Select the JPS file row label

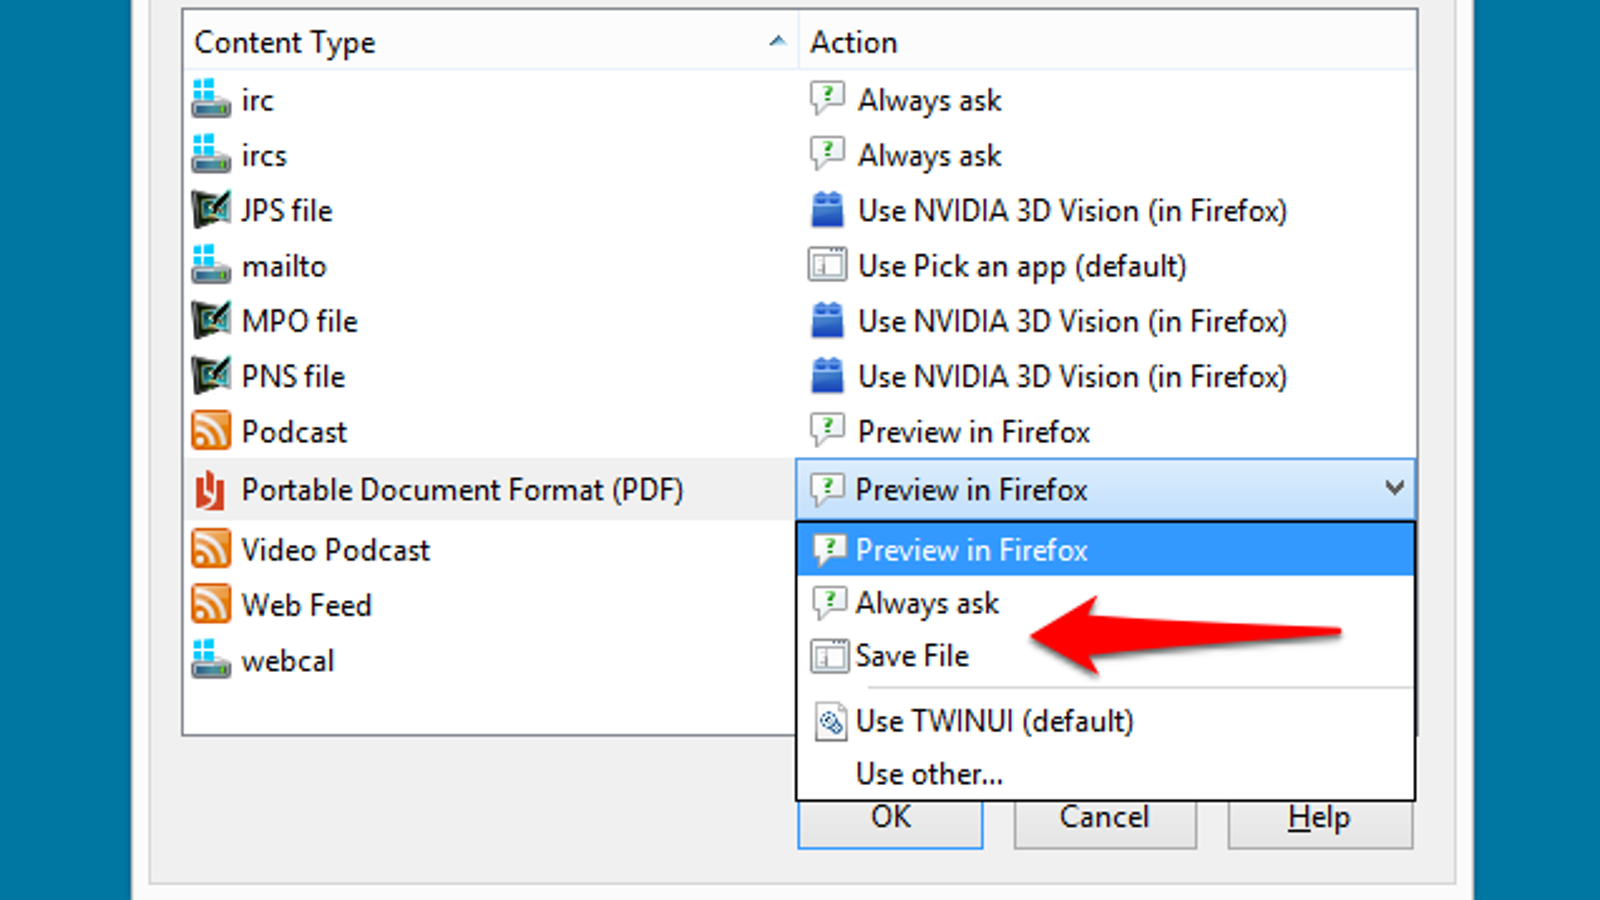pyautogui.click(x=287, y=210)
